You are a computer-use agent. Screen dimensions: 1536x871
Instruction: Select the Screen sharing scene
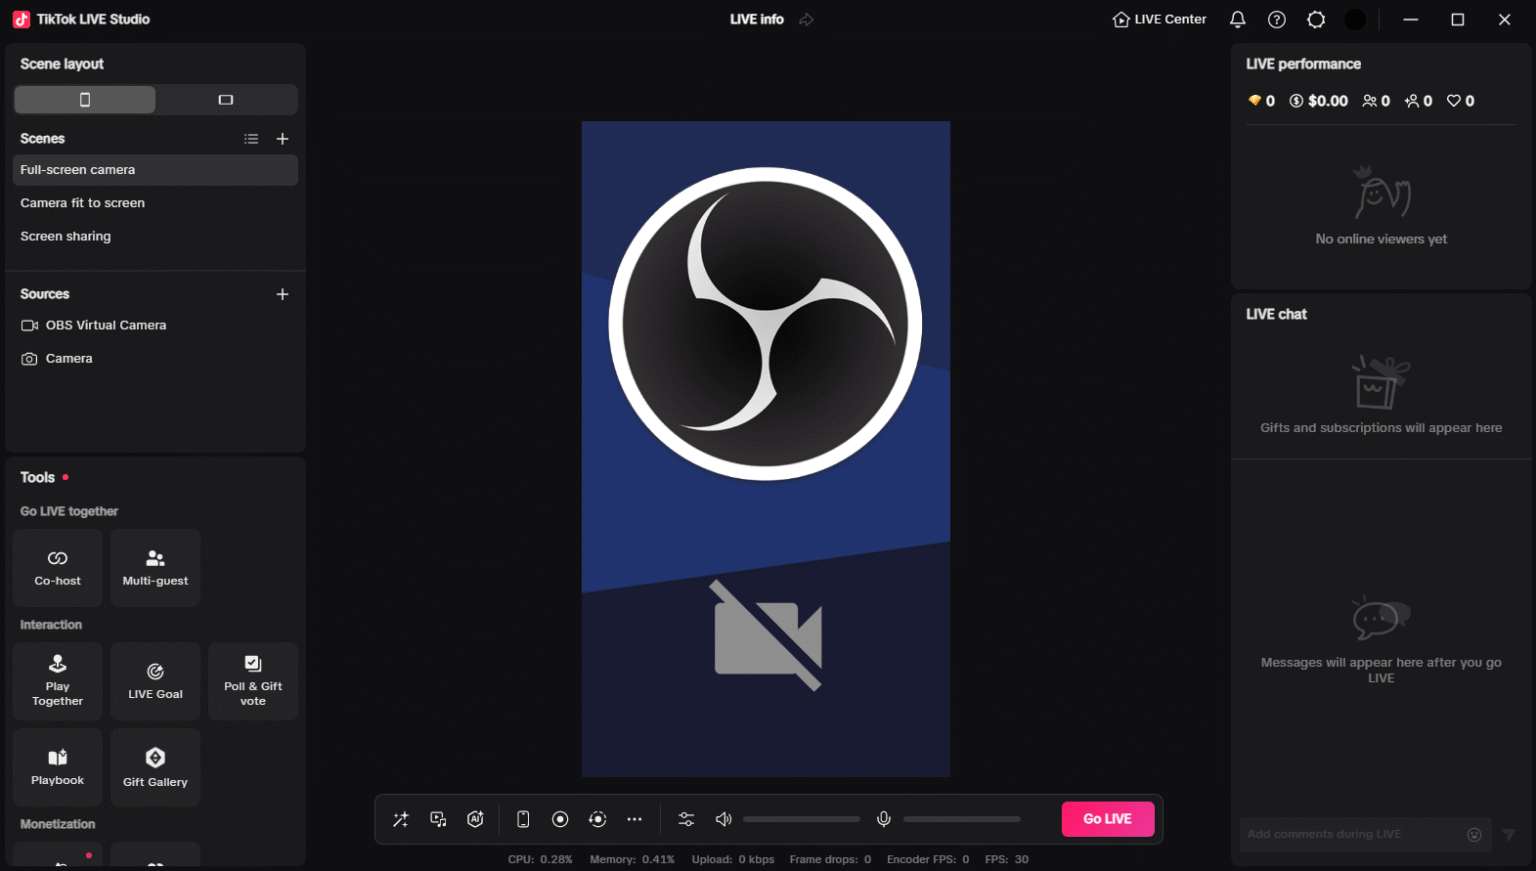point(65,236)
